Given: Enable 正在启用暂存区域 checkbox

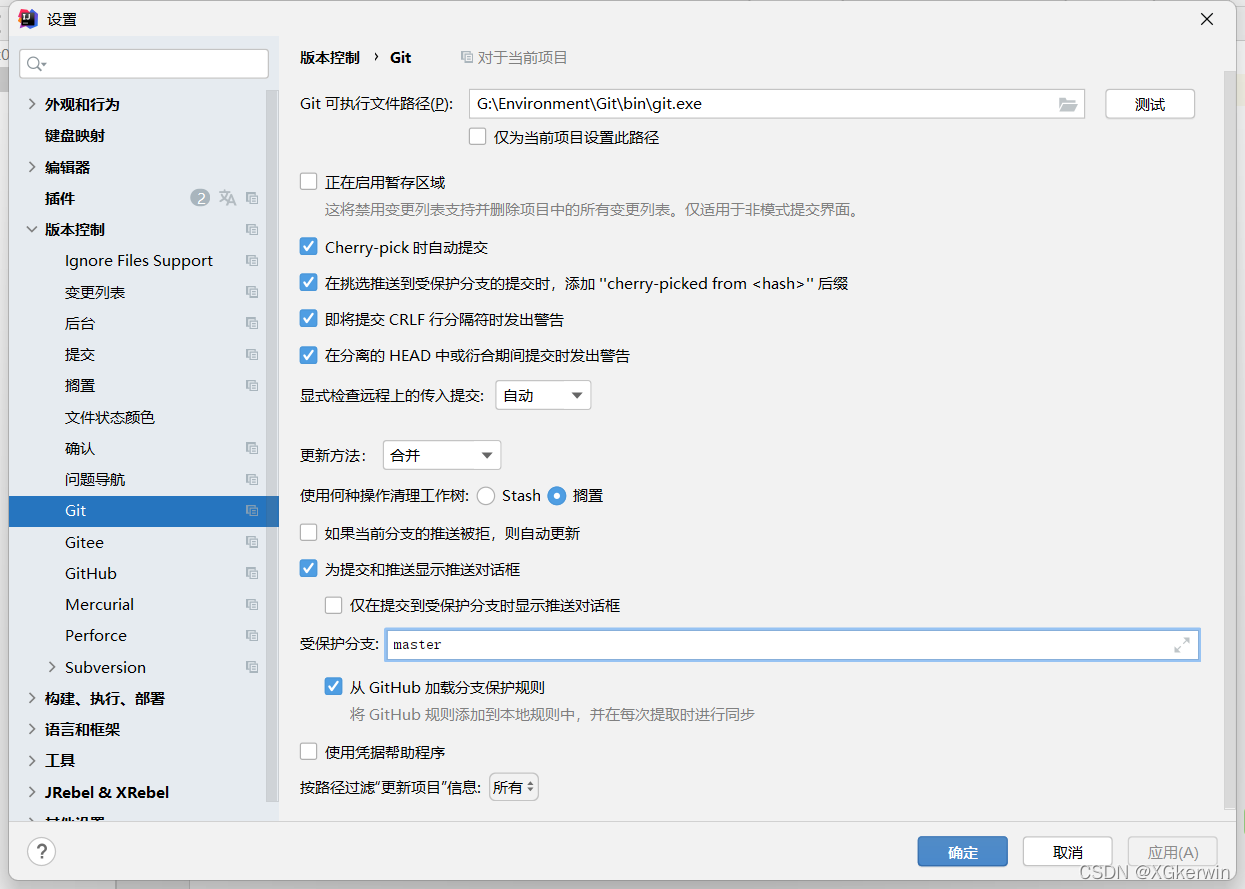Looking at the screenshot, I should point(309,182).
